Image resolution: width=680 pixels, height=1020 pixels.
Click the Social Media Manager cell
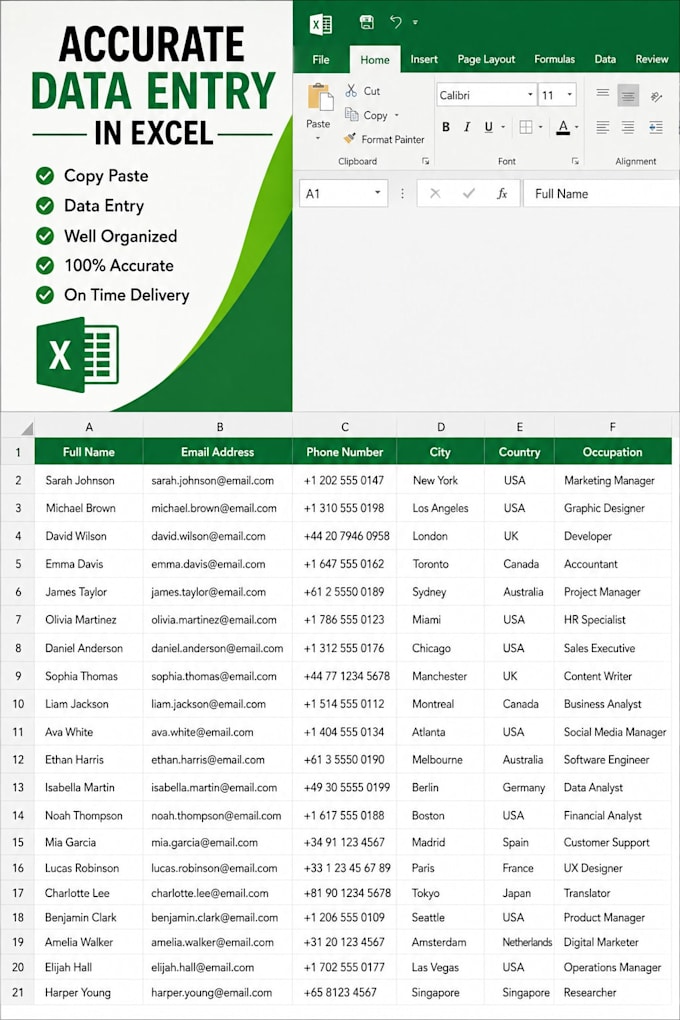tap(612, 732)
